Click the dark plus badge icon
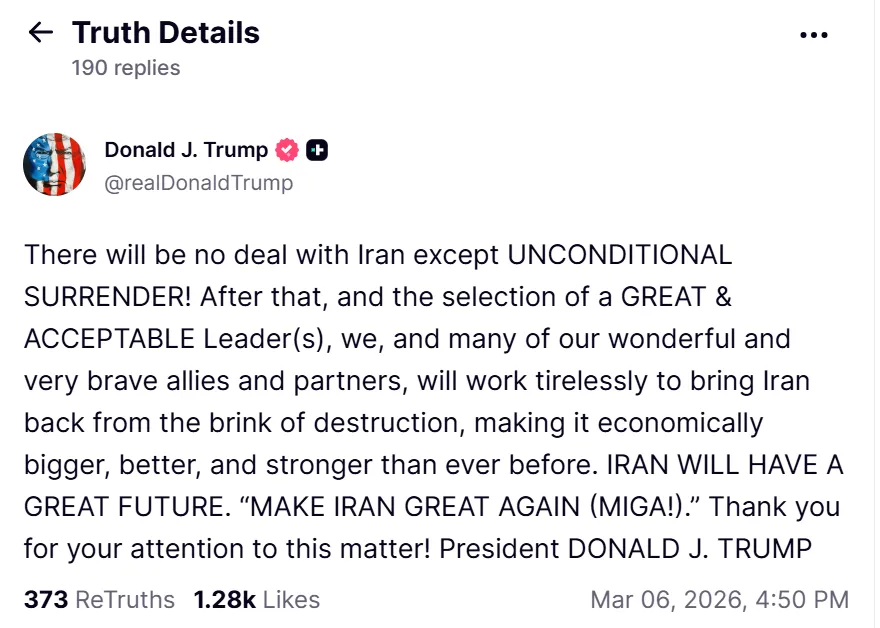Viewport: 880px width, 628px height. click(317, 150)
